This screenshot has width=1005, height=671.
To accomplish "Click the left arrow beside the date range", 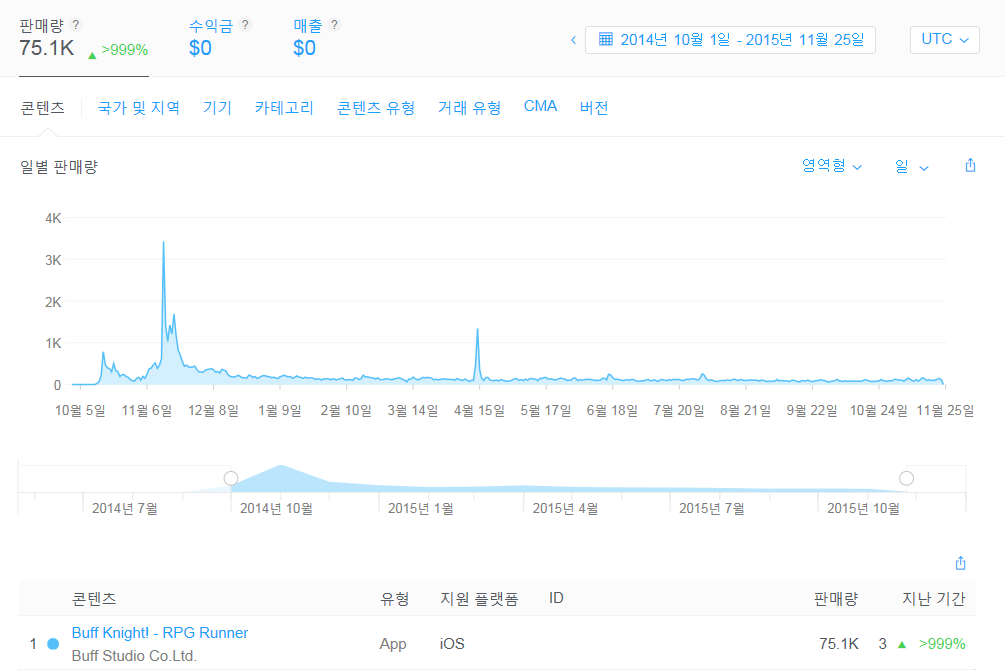I will tap(573, 39).
